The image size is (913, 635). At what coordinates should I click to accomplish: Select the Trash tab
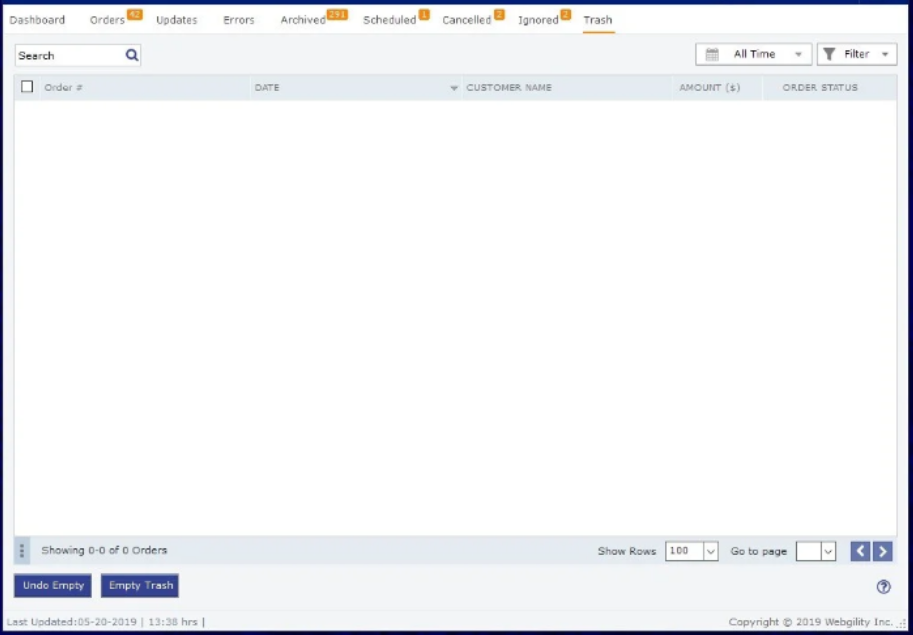pos(598,20)
